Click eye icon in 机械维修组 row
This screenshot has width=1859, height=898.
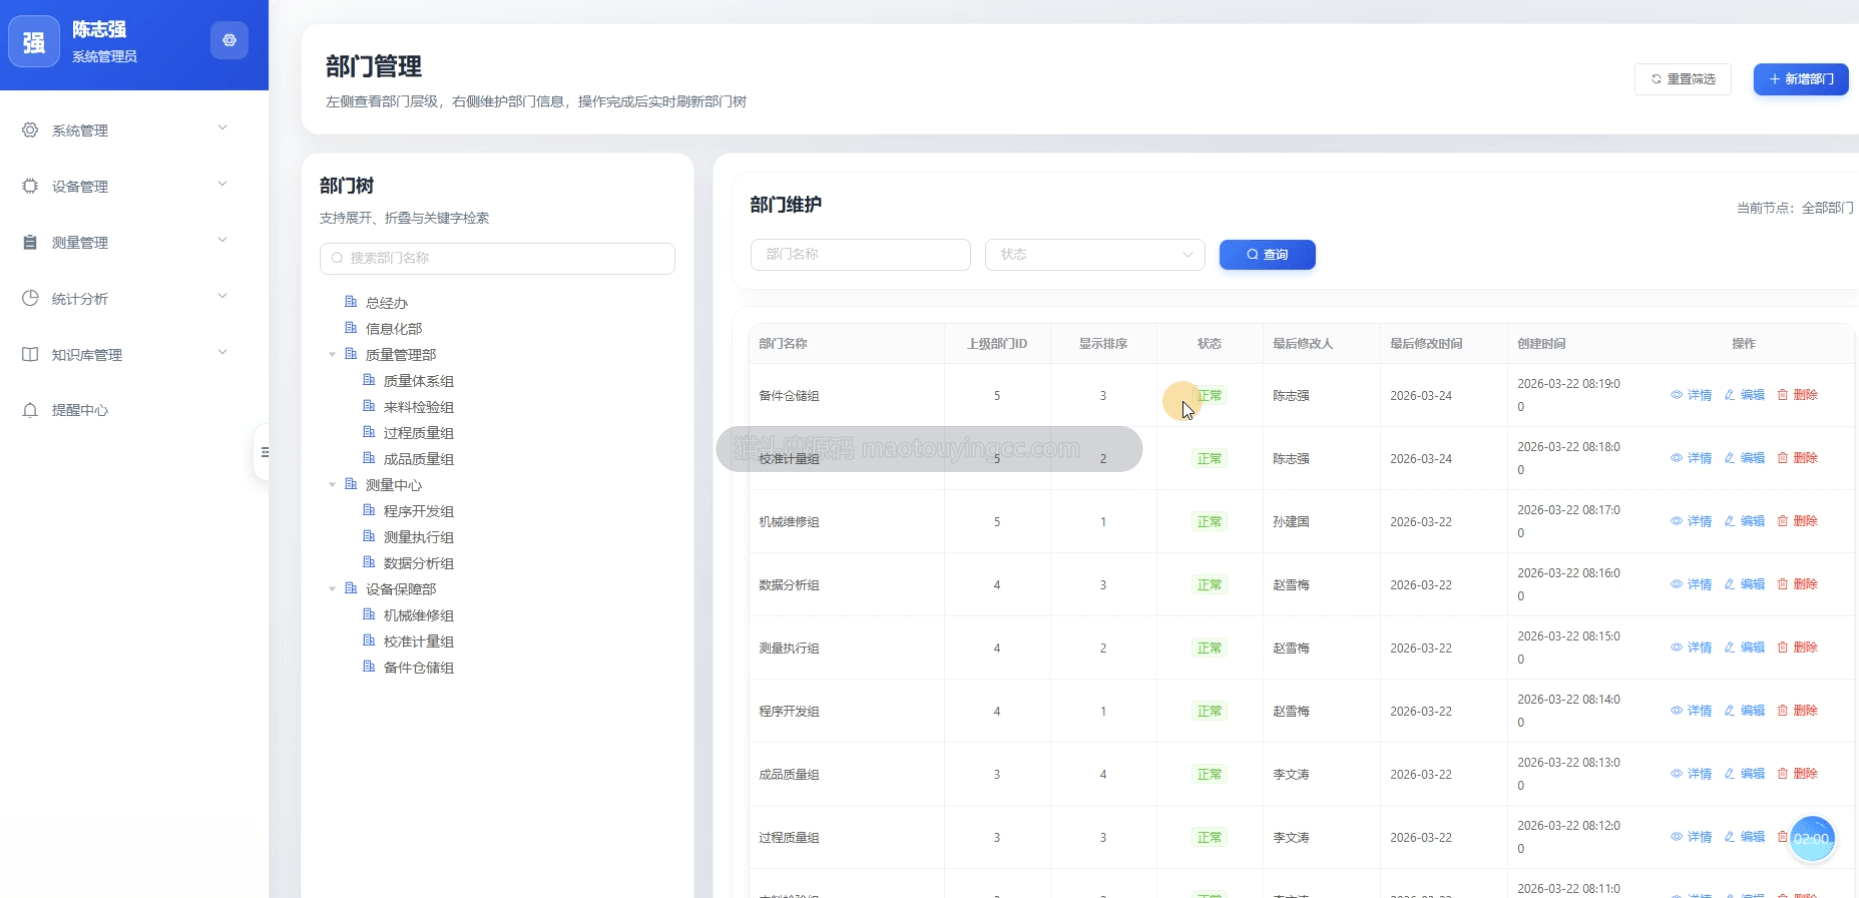click(x=1676, y=521)
